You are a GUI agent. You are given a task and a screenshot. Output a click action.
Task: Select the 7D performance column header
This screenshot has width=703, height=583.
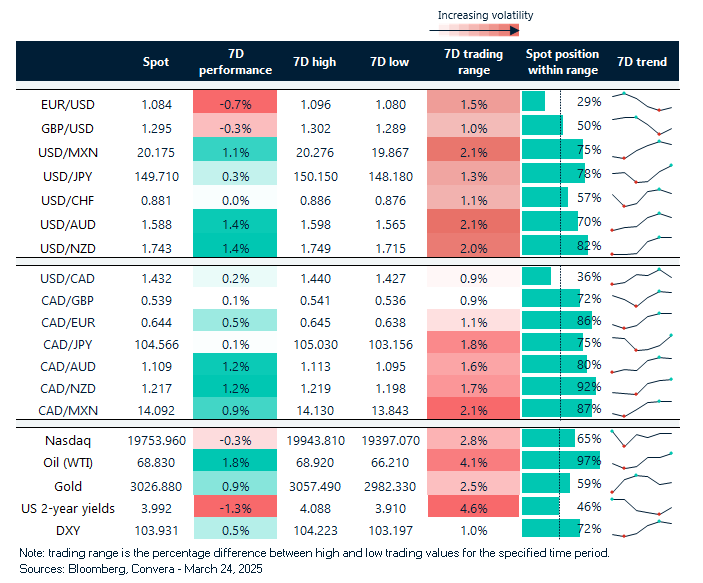(236, 62)
